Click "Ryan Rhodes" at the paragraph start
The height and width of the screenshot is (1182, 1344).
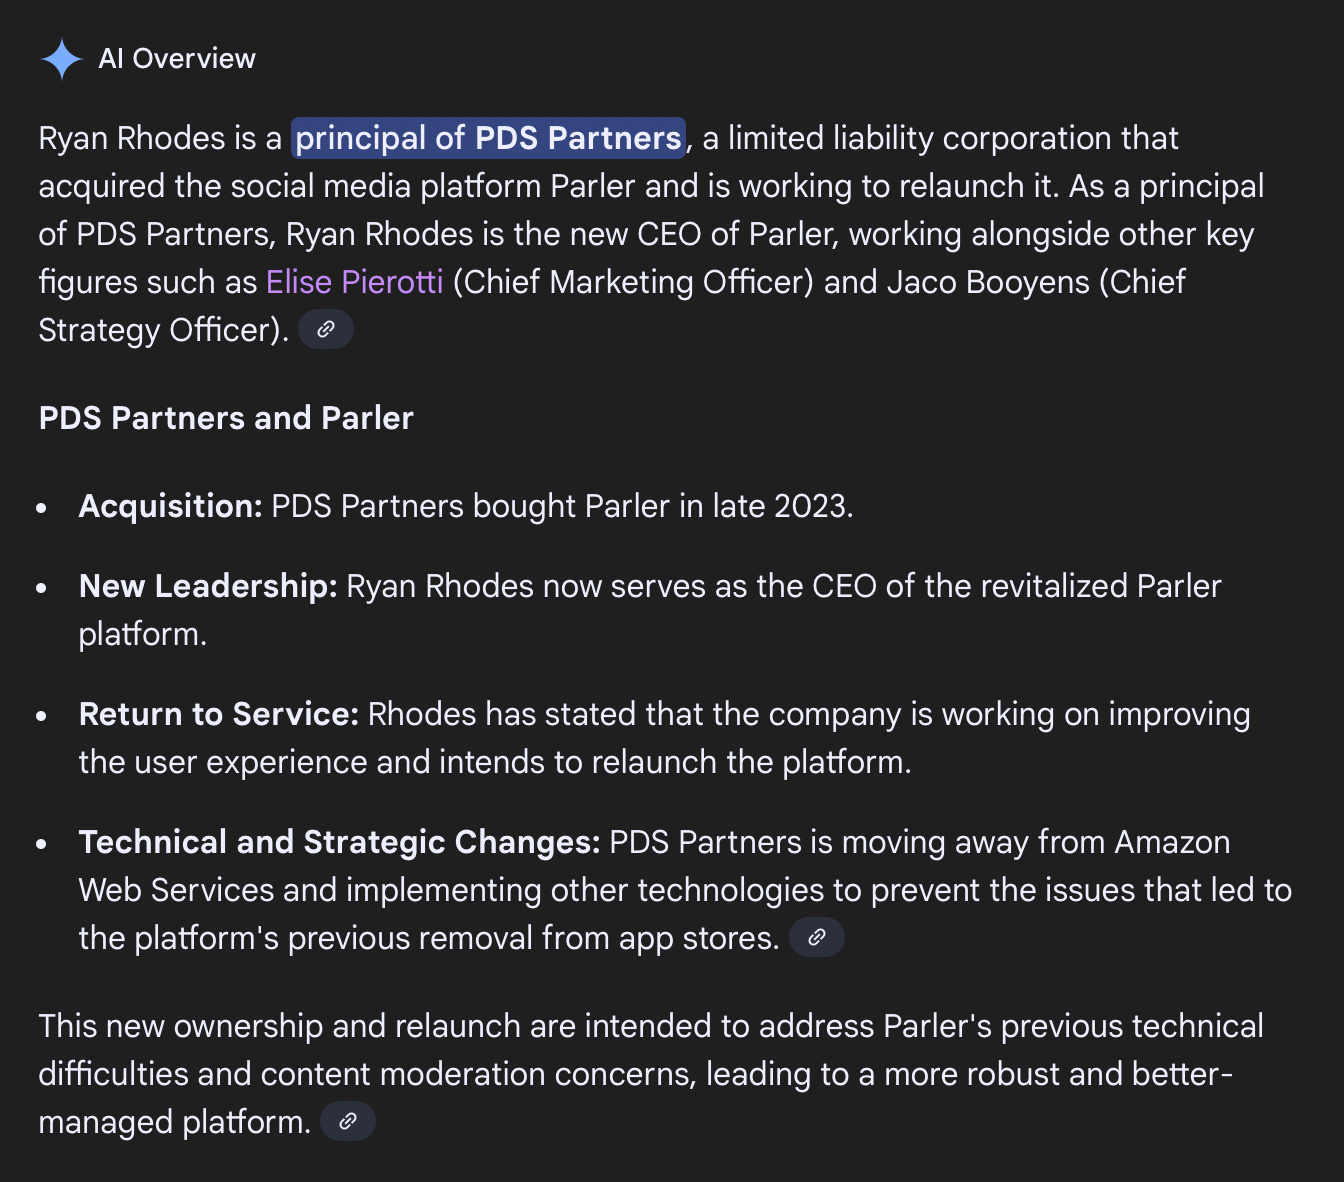click(132, 138)
